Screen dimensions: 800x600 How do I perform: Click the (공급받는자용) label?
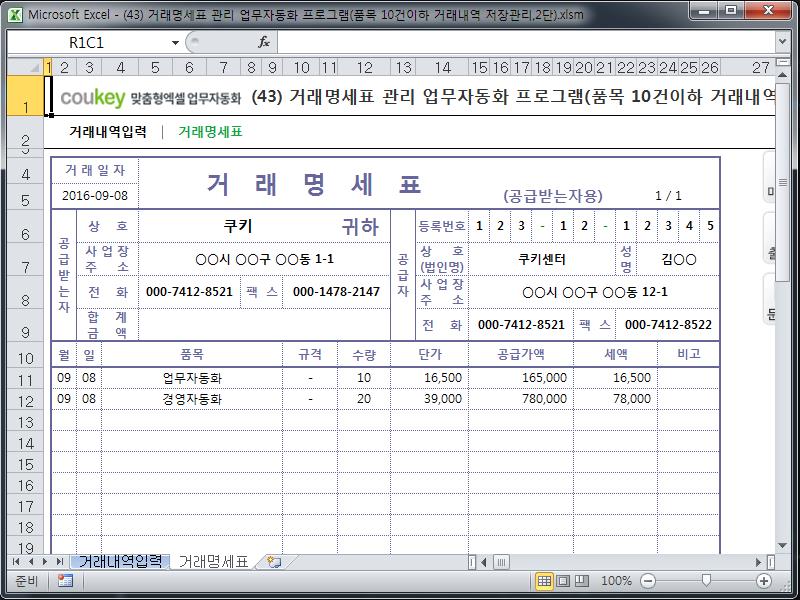click(553, 196)
